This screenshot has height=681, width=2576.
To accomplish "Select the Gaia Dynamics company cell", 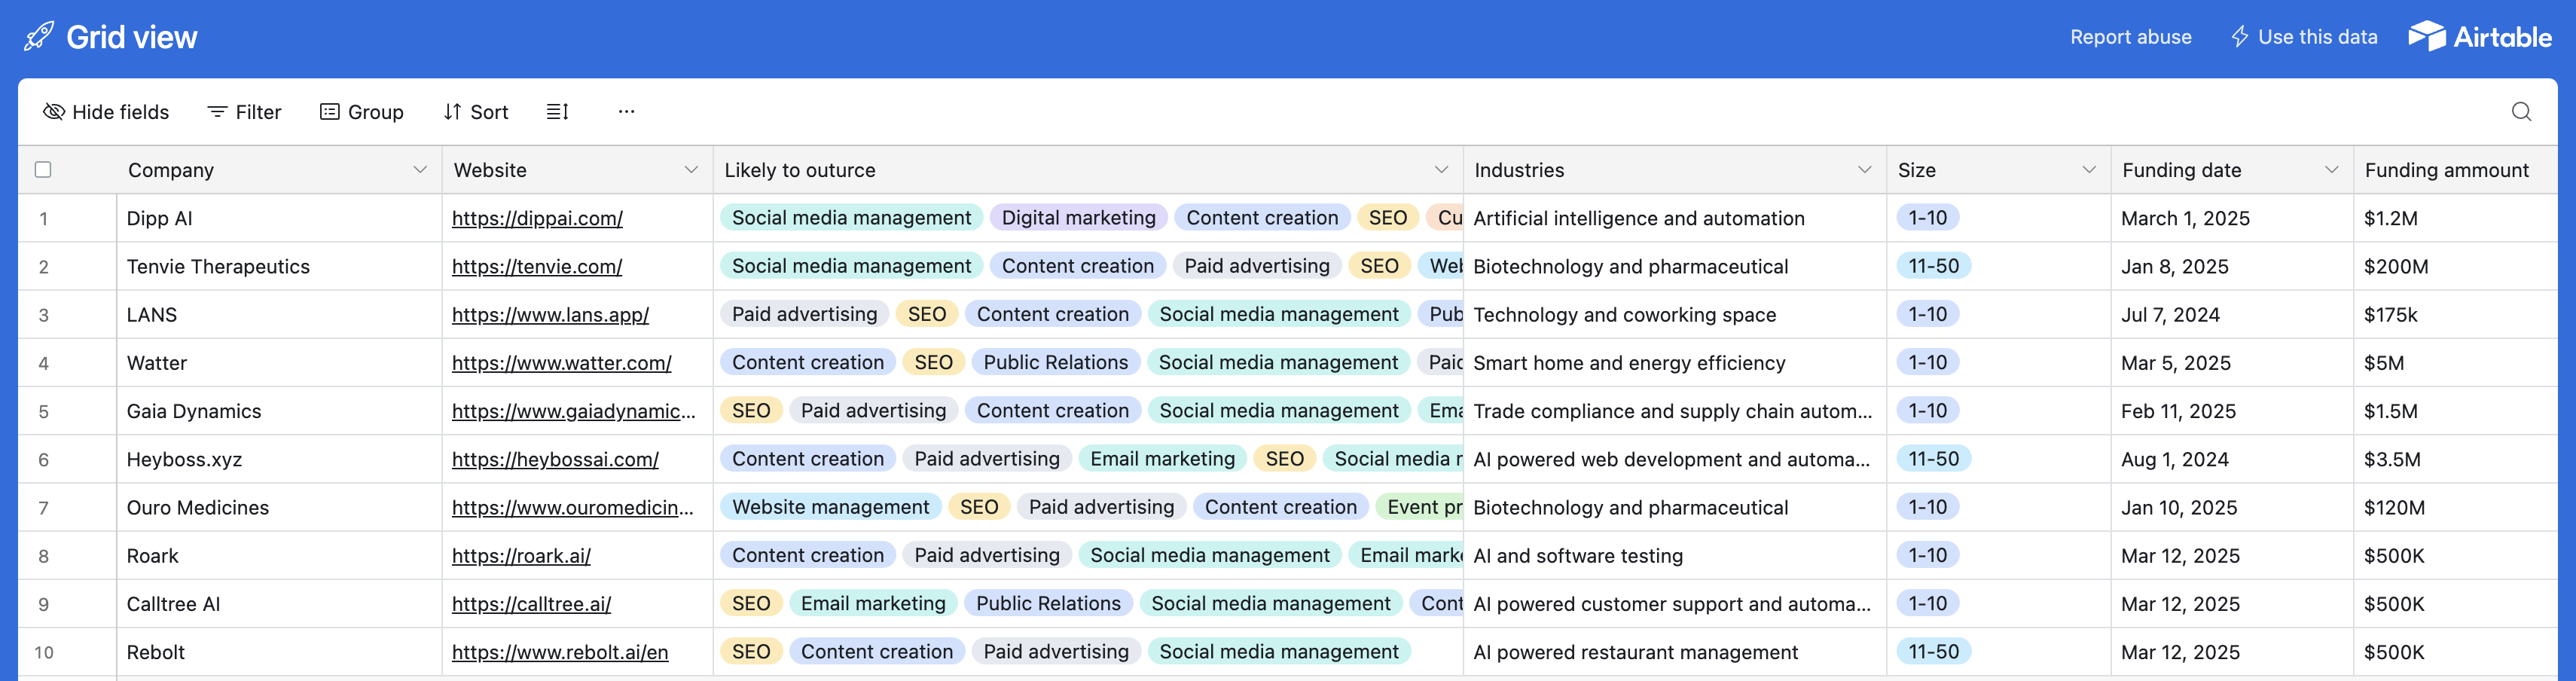I will pyautogui.click(x=279, y=411).
